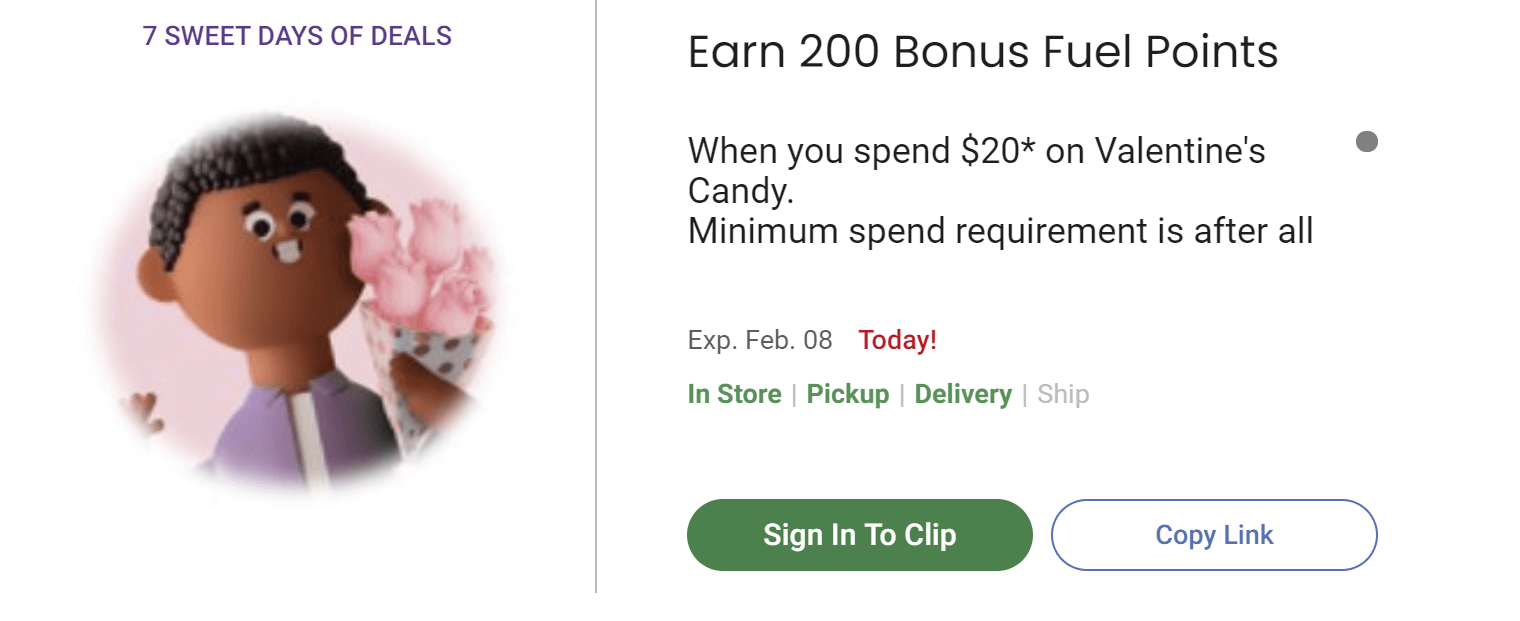The width and height of the screenshot is (1520, 621).
Task: Select the Delivery fulfillment option
Action: pyautogui.click(x=963, y=394)
